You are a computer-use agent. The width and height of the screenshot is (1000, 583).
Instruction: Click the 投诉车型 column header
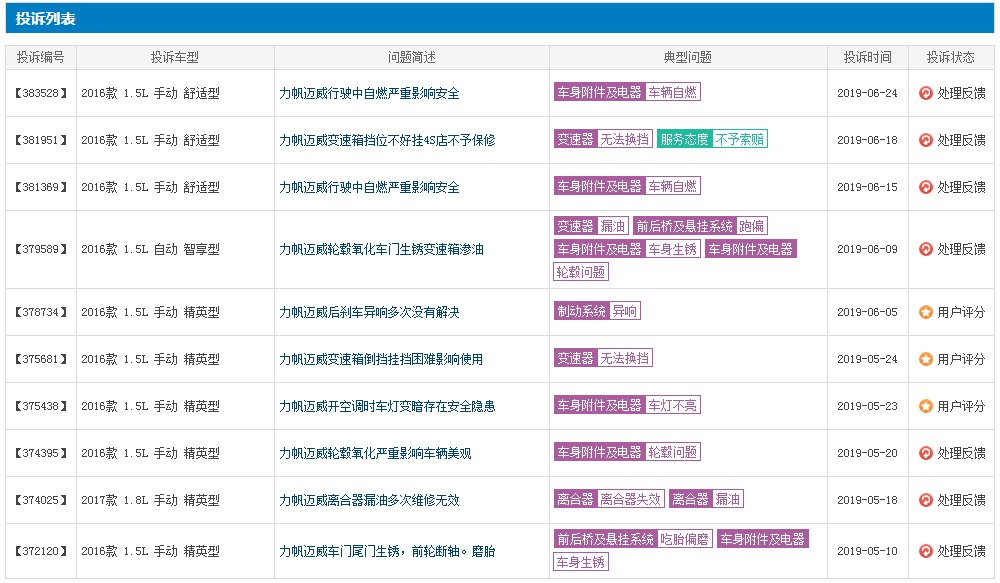175,58
